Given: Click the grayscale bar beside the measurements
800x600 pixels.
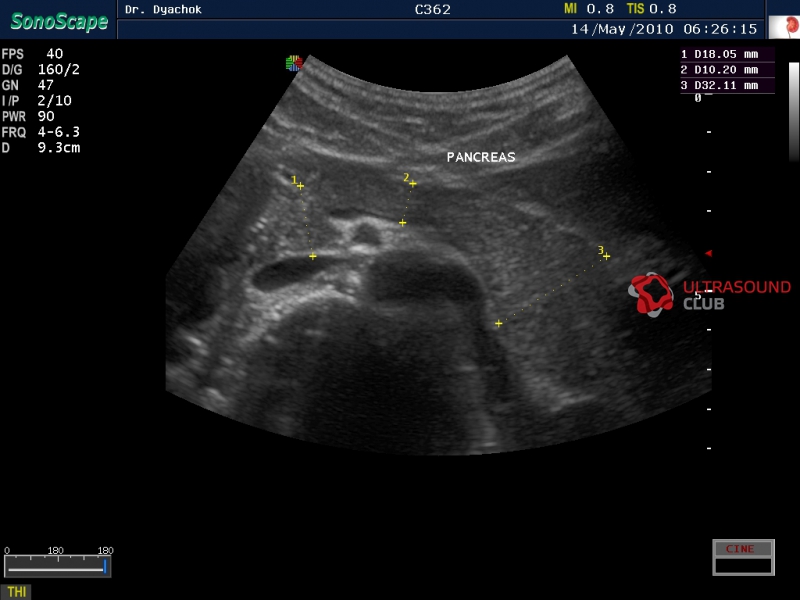Looking at the screenshot, I should coord(794,112).
